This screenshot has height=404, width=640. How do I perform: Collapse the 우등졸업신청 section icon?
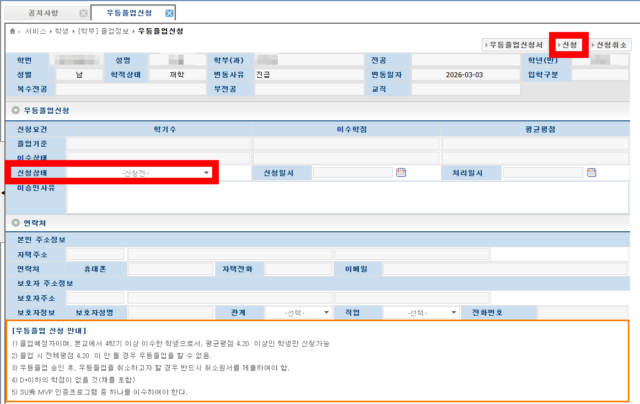15,109
